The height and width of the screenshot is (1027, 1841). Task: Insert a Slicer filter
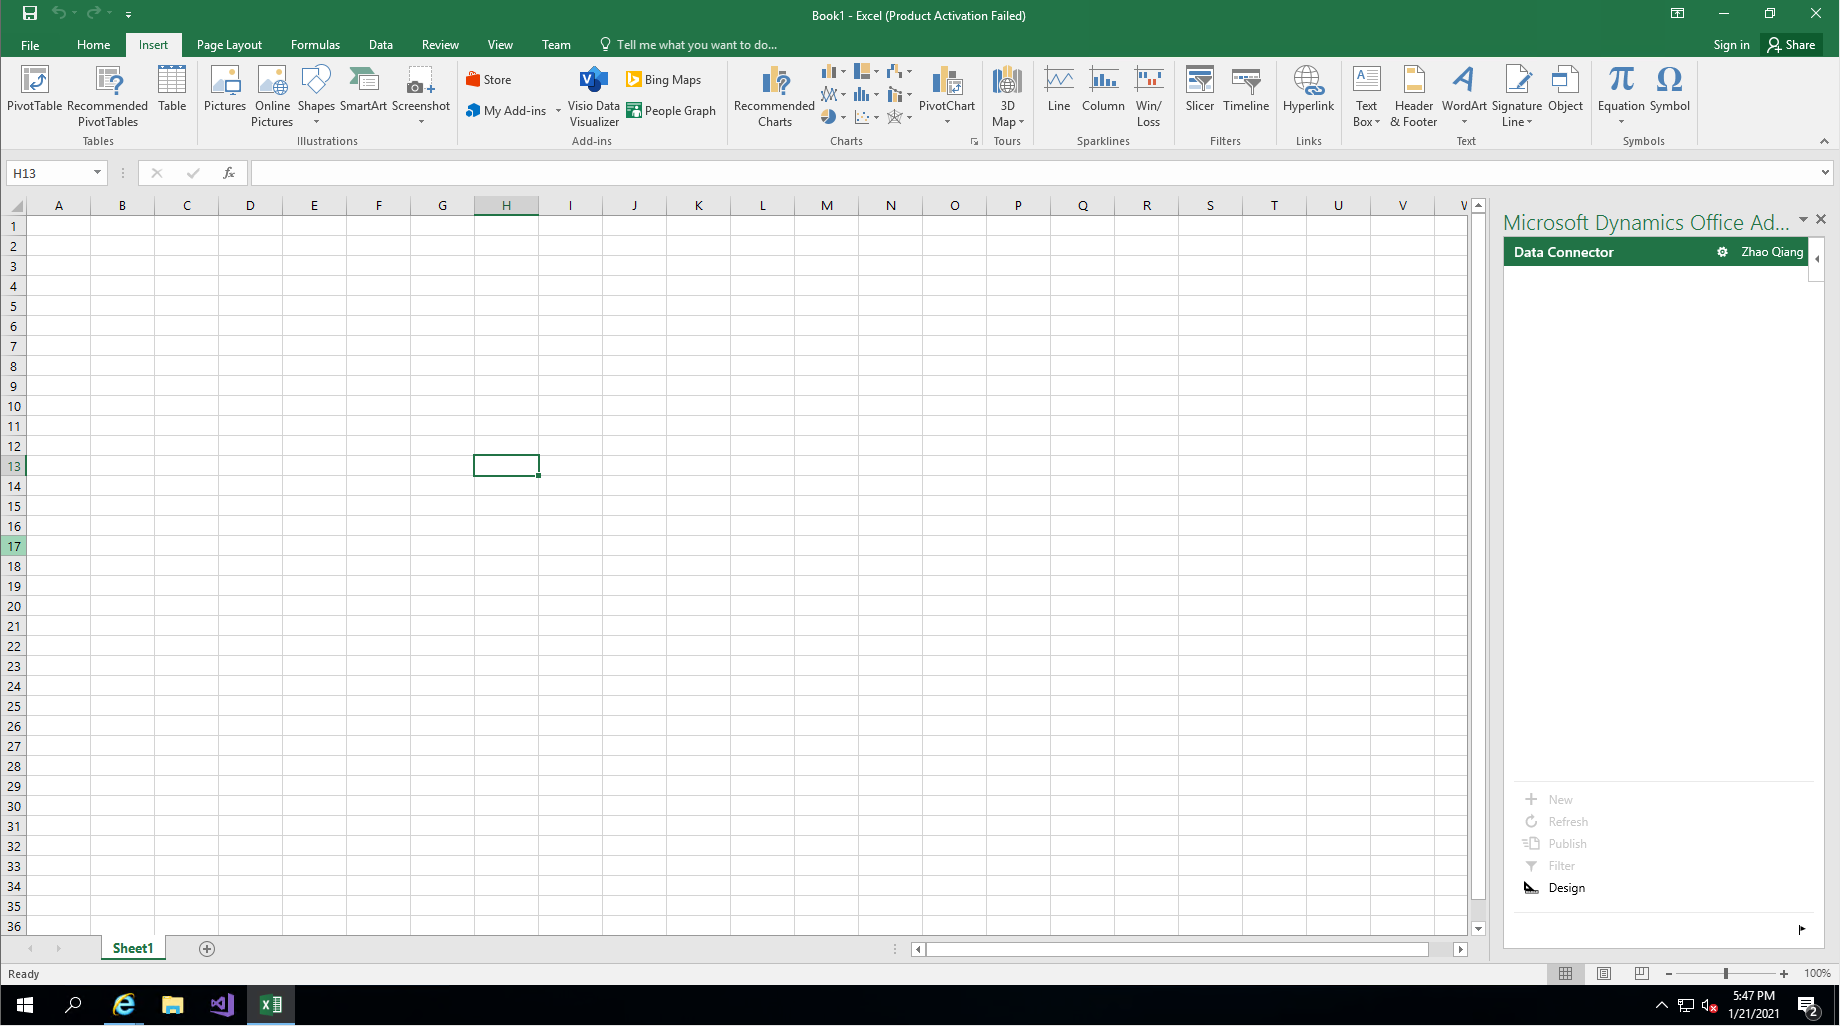coord(1199,90)
